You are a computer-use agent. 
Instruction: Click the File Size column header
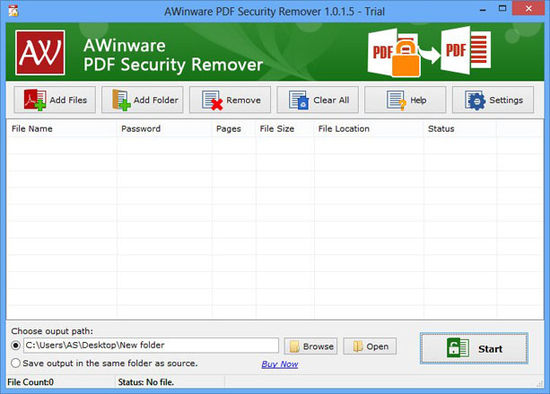285,129
